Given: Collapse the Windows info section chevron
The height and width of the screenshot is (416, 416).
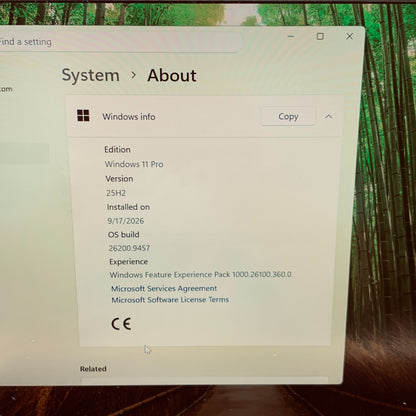Looking at the screenshot, I should click(x=329, y=116).
